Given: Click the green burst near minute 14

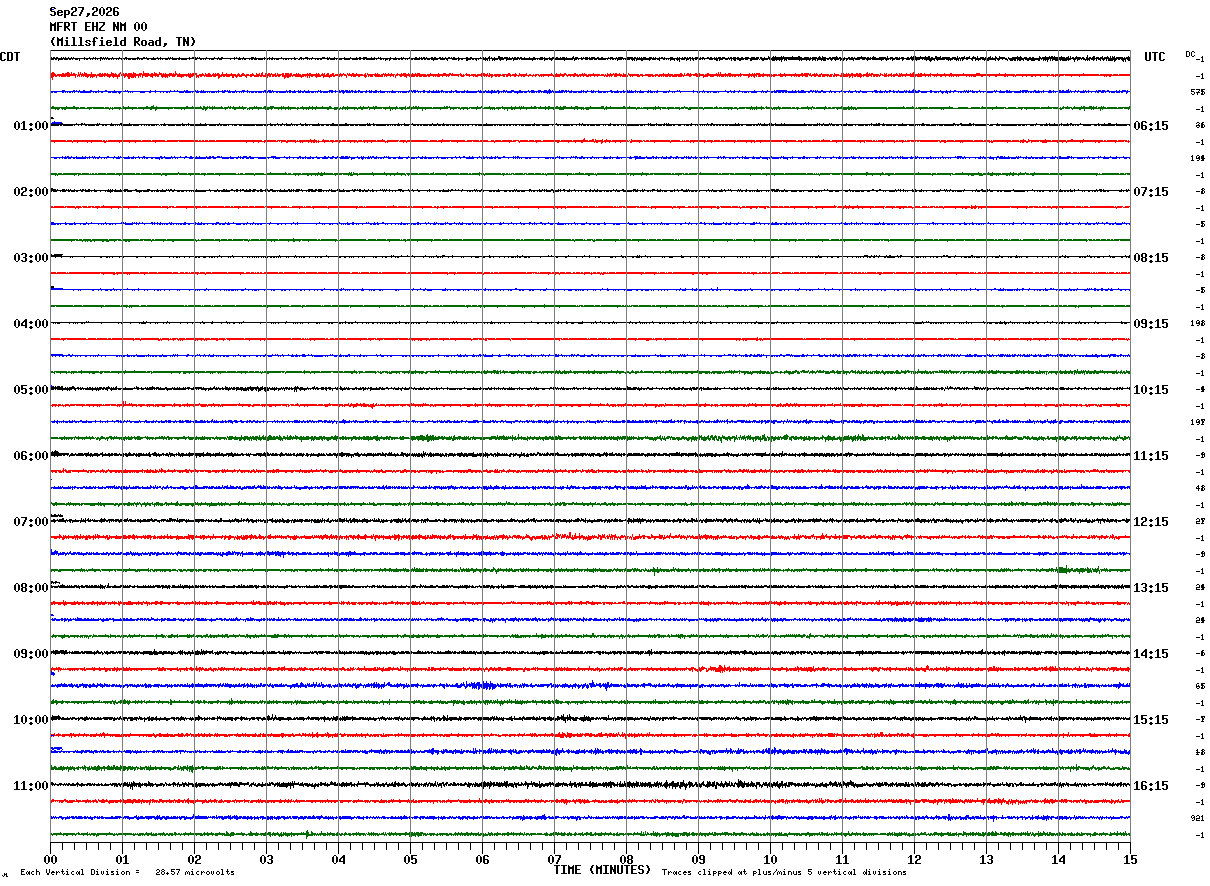Looking at the screenshot, I should coord(1067,570).
